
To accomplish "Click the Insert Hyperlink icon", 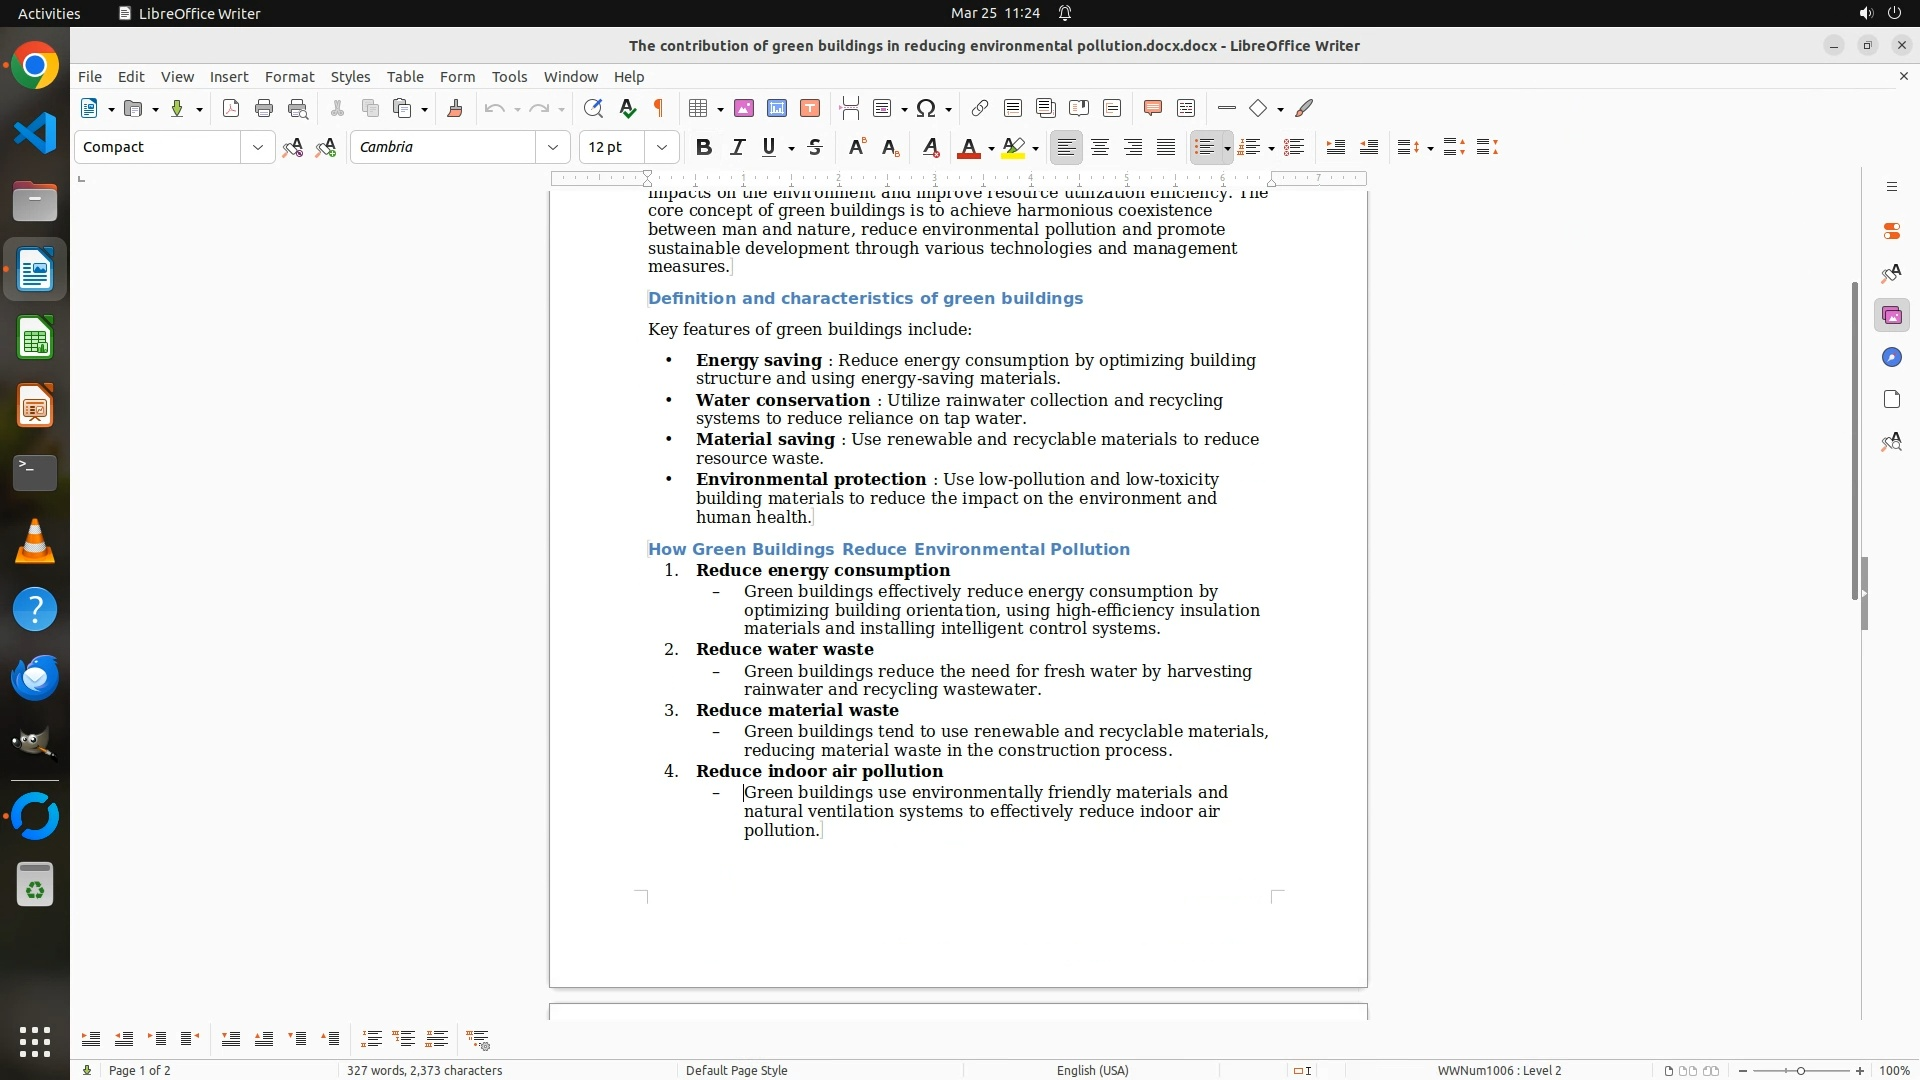I will (980, 109).
